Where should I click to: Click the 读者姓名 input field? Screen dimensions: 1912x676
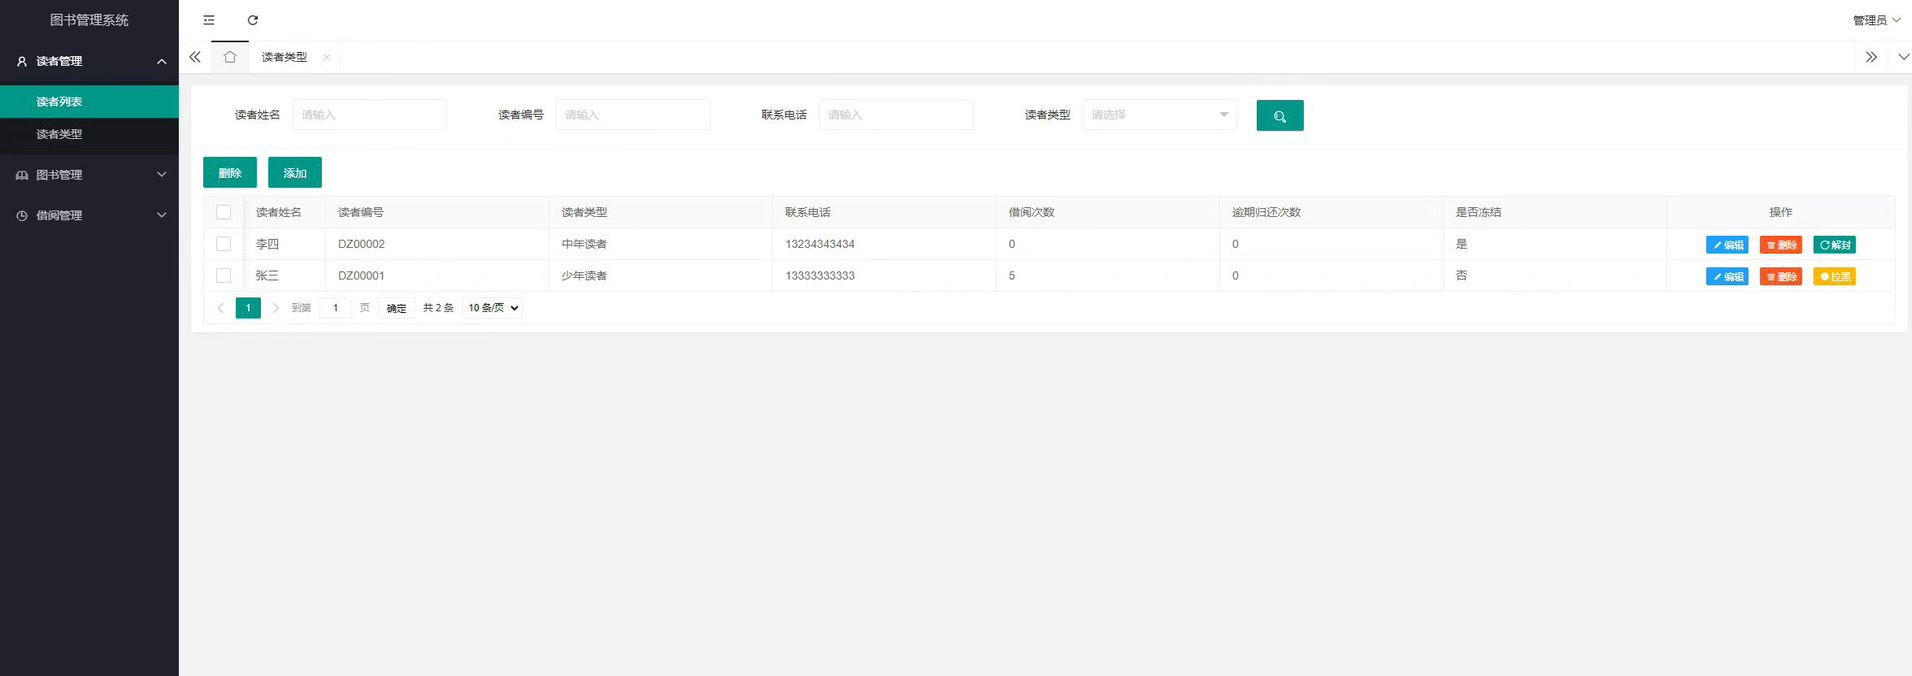369,115
